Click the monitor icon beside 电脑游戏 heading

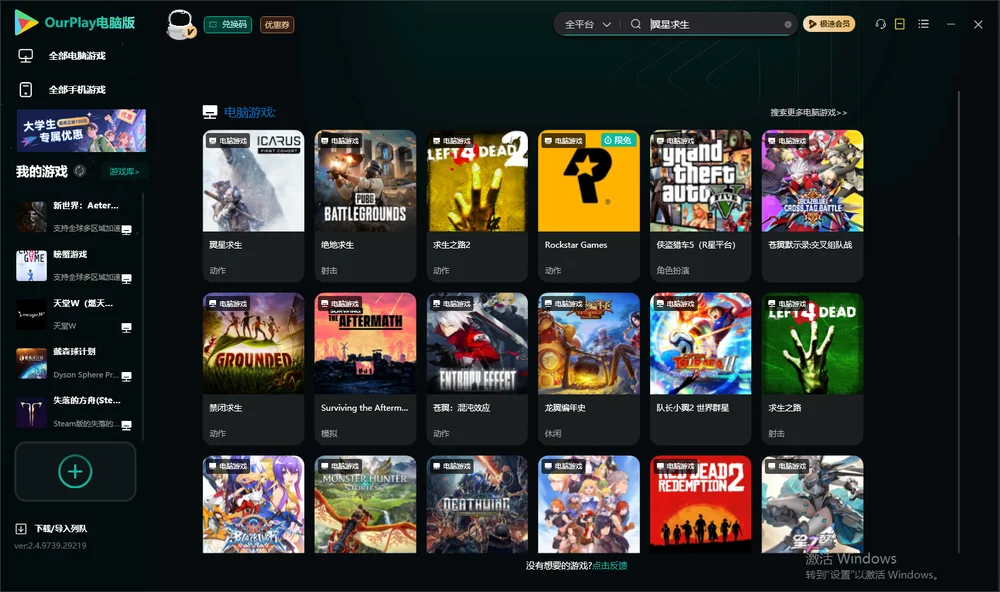coord(210,112)
